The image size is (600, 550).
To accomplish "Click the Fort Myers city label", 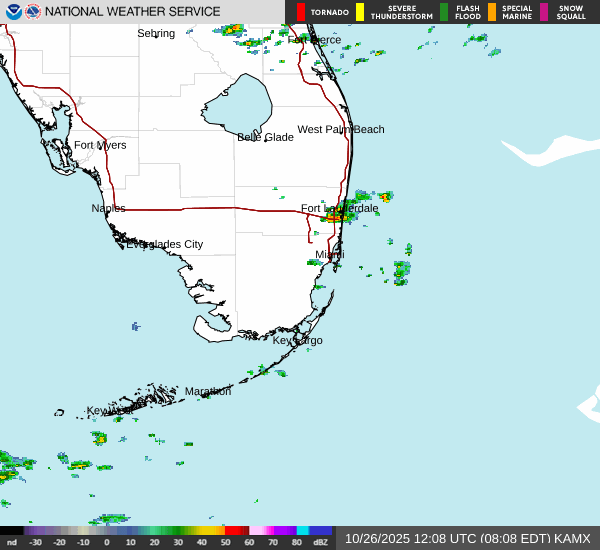I will tap(100, 145).
